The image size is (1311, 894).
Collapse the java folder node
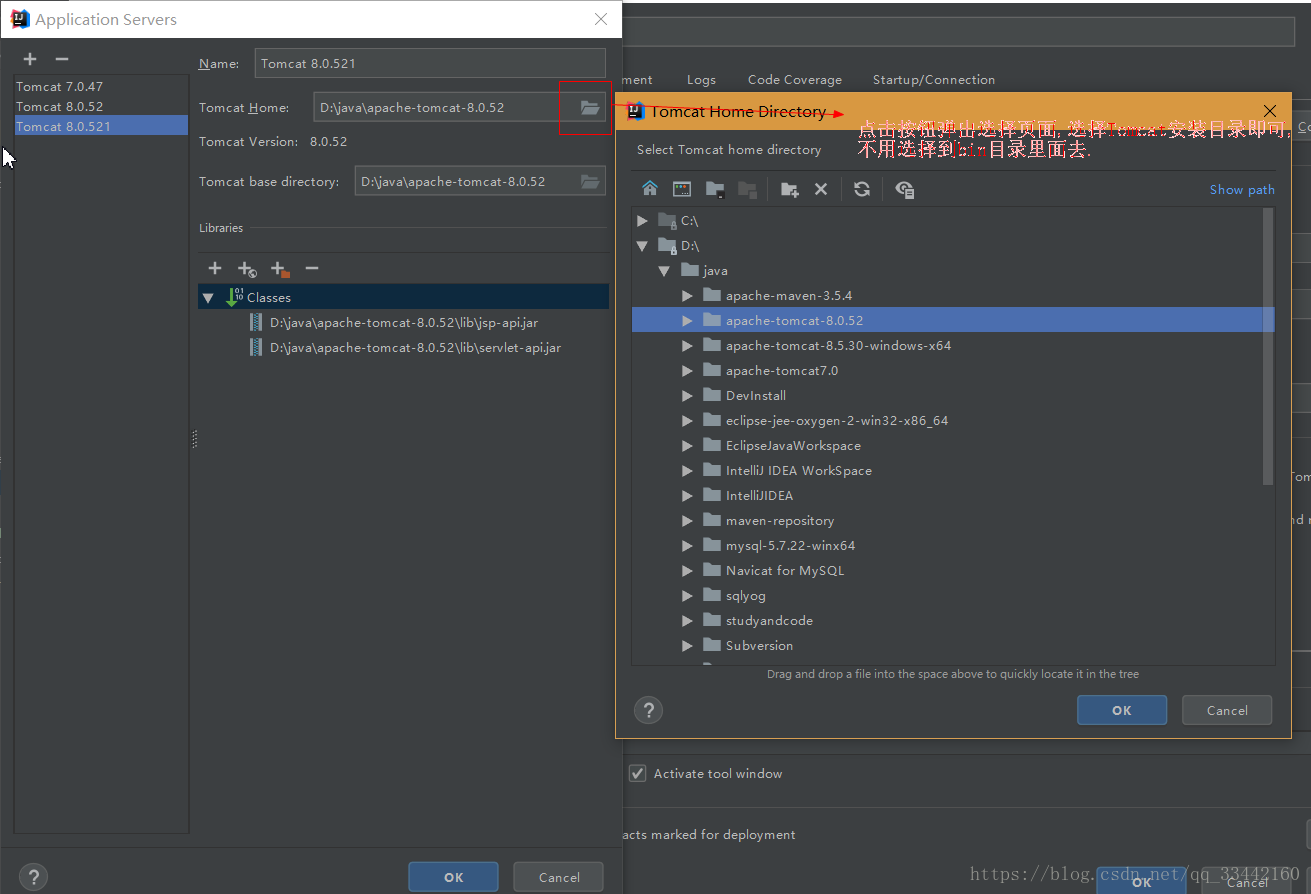[x=664, y=271]
